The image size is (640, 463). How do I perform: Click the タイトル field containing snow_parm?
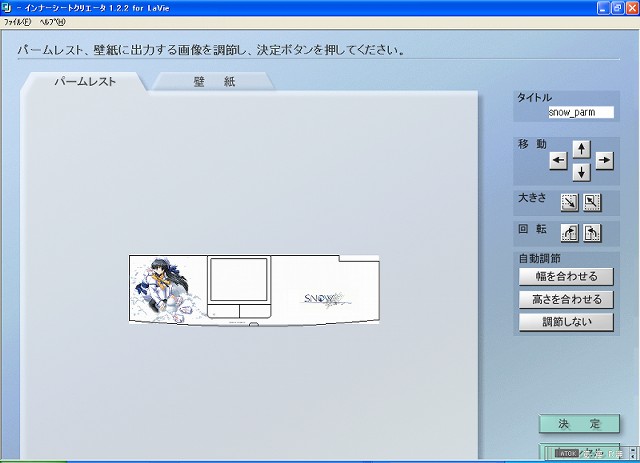coord(581,112)
